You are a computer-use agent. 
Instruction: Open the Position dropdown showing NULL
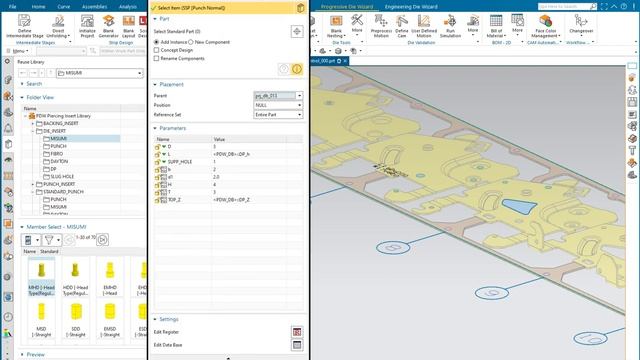coord(278,105)
